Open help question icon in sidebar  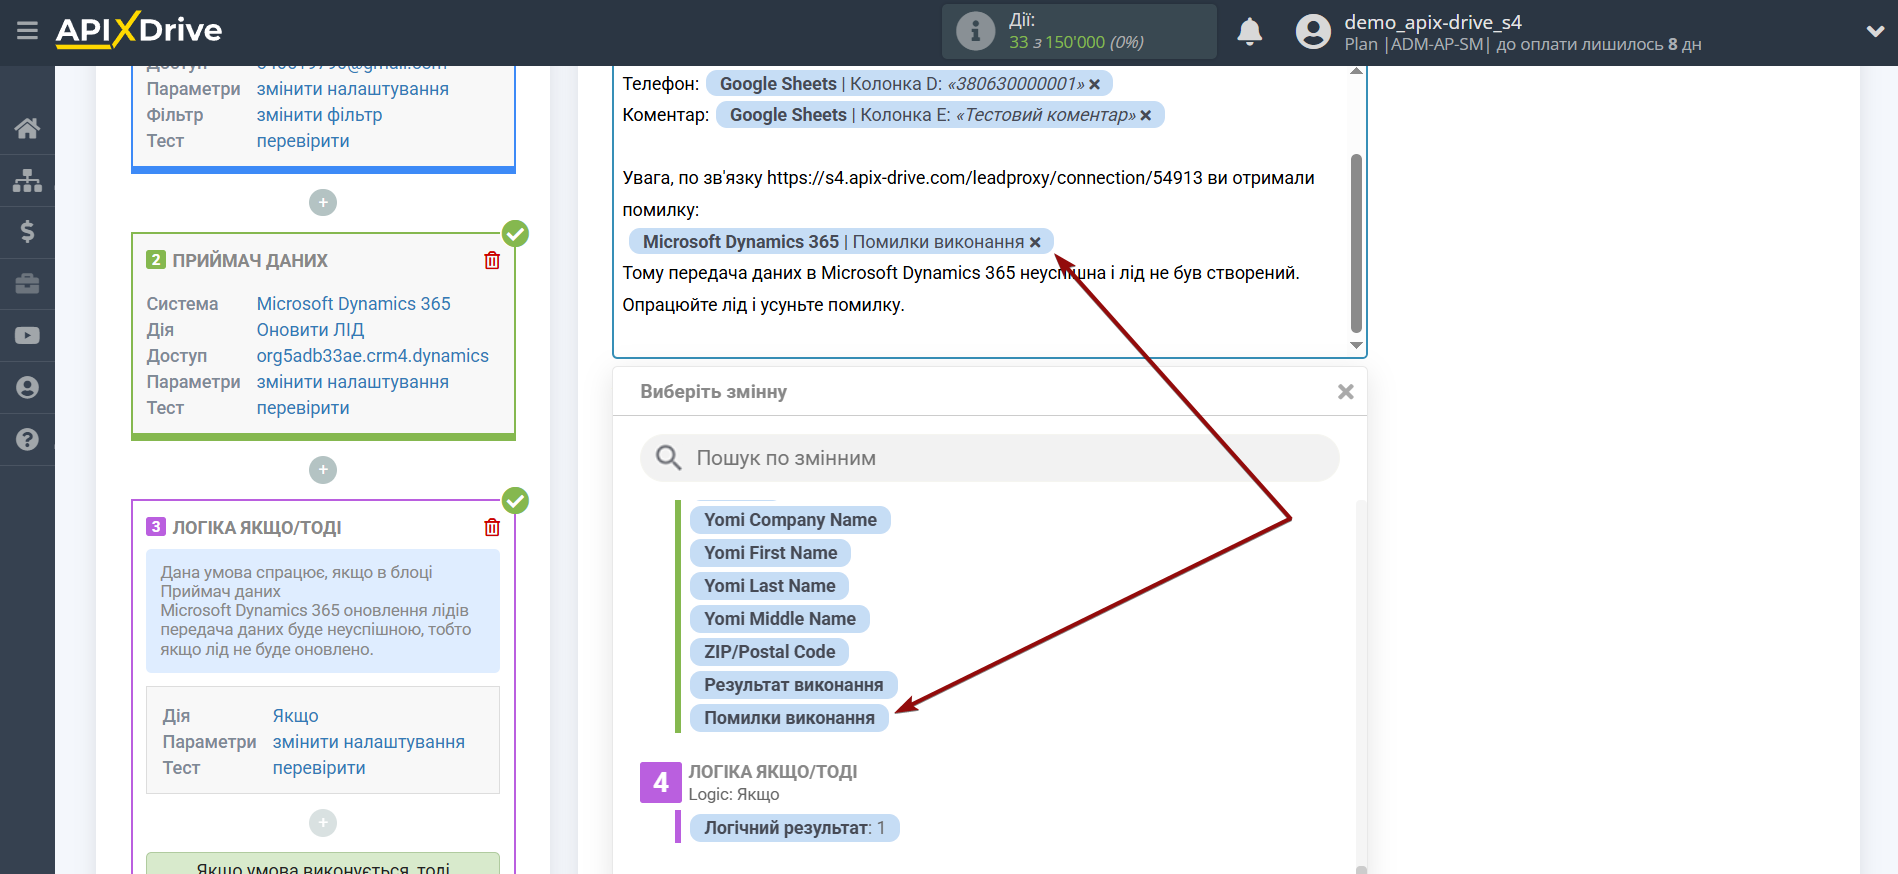(27, 439)
